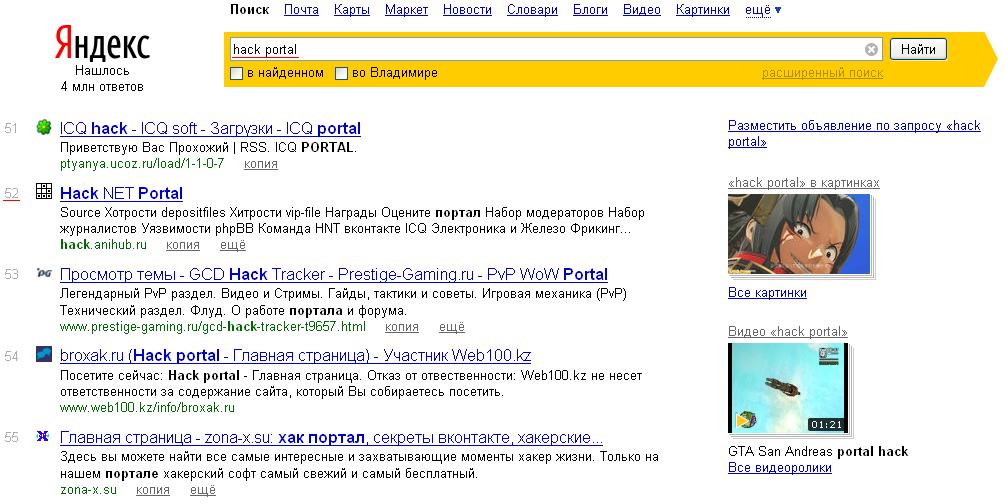The width and height of the screenshot is (1005, 503).
Task: Click 'ещё' for the prestige-gaming.ru result
Action: pyautogui.click(x=452, y=327)
